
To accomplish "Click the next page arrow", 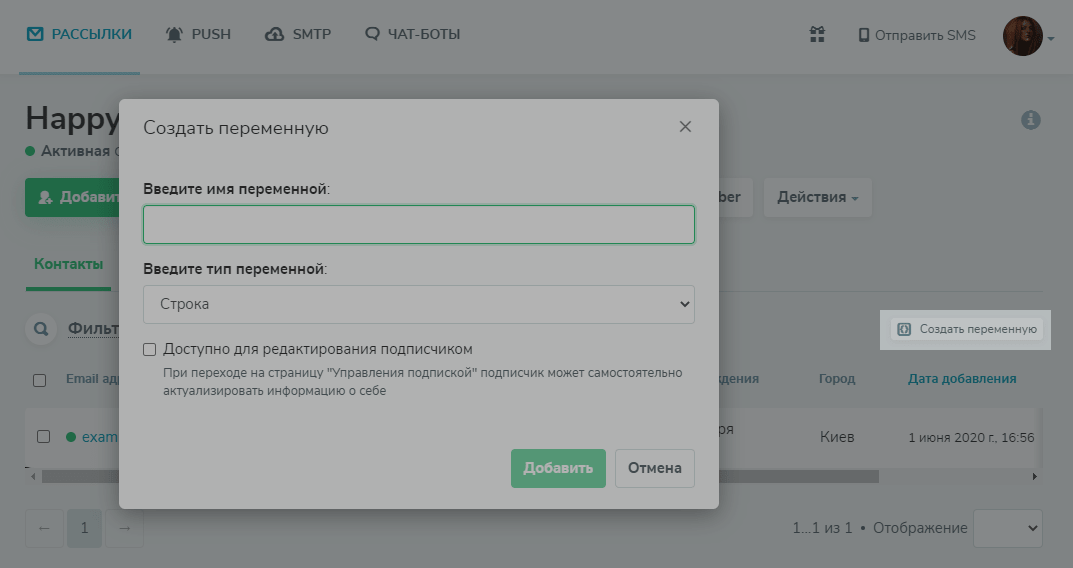I will coord(125,528).
